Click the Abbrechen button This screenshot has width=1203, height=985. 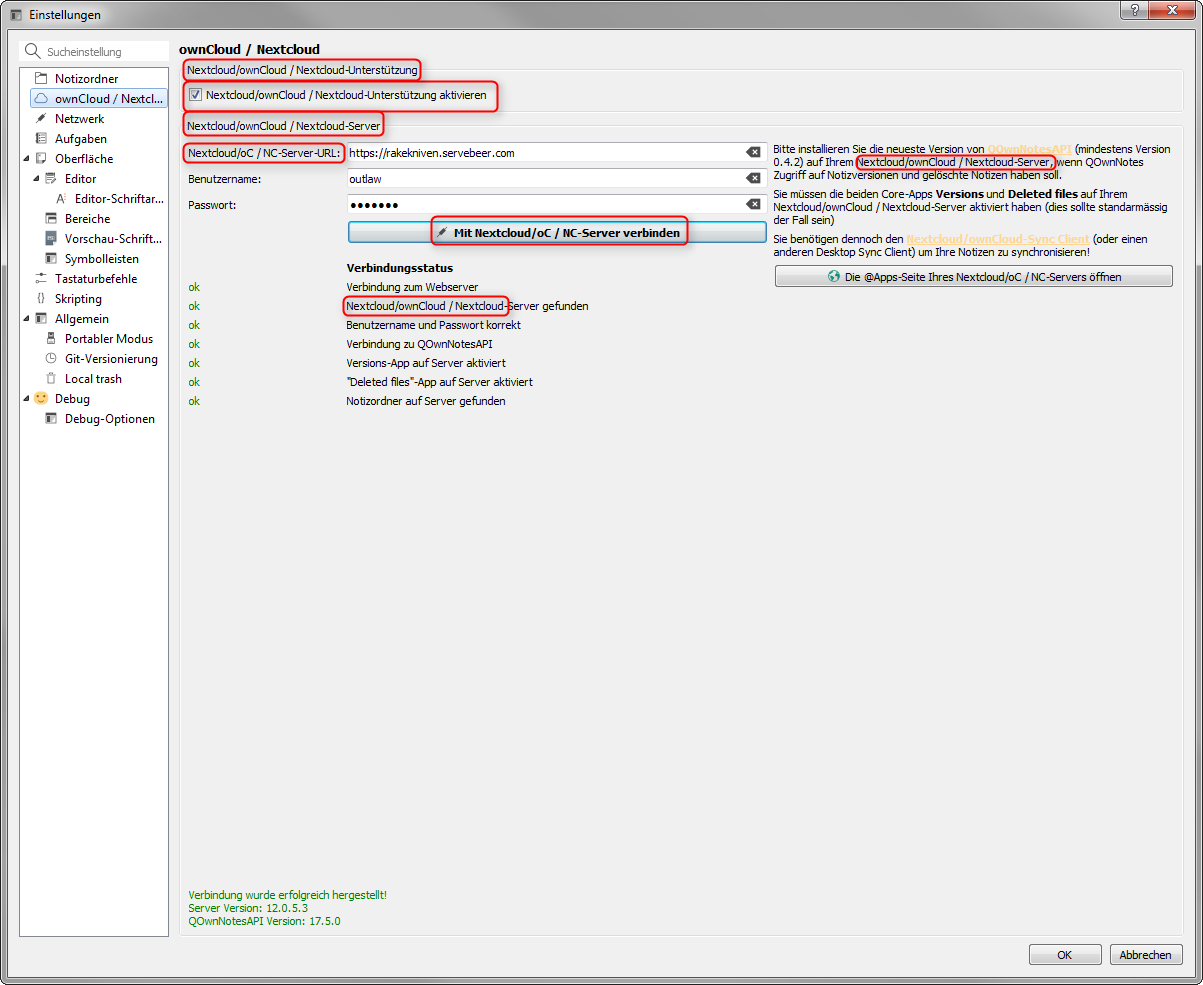[1146, 955]
